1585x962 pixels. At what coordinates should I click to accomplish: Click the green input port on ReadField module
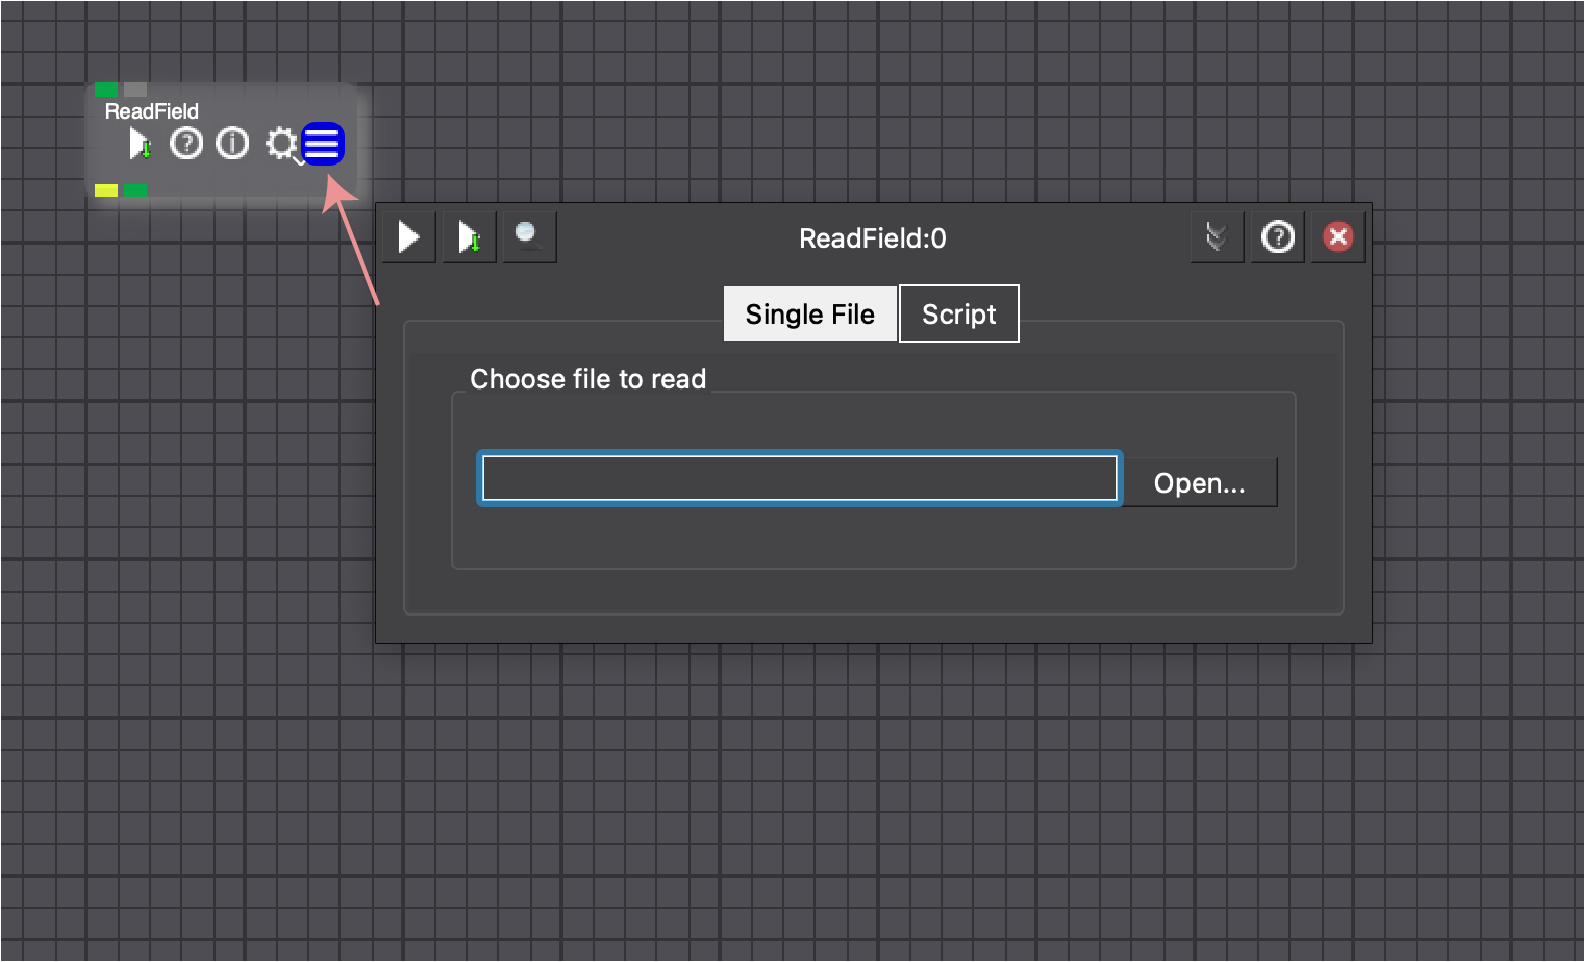coord(106,89)
